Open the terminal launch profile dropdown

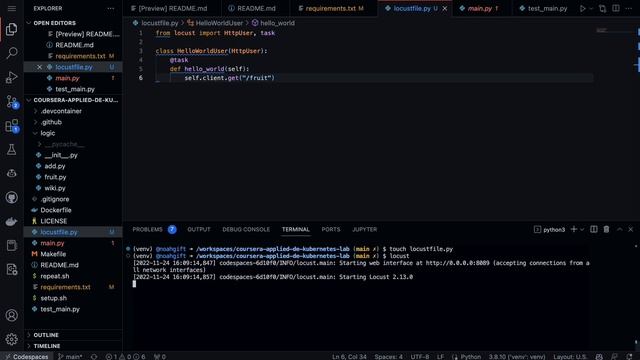coord(582,229)
